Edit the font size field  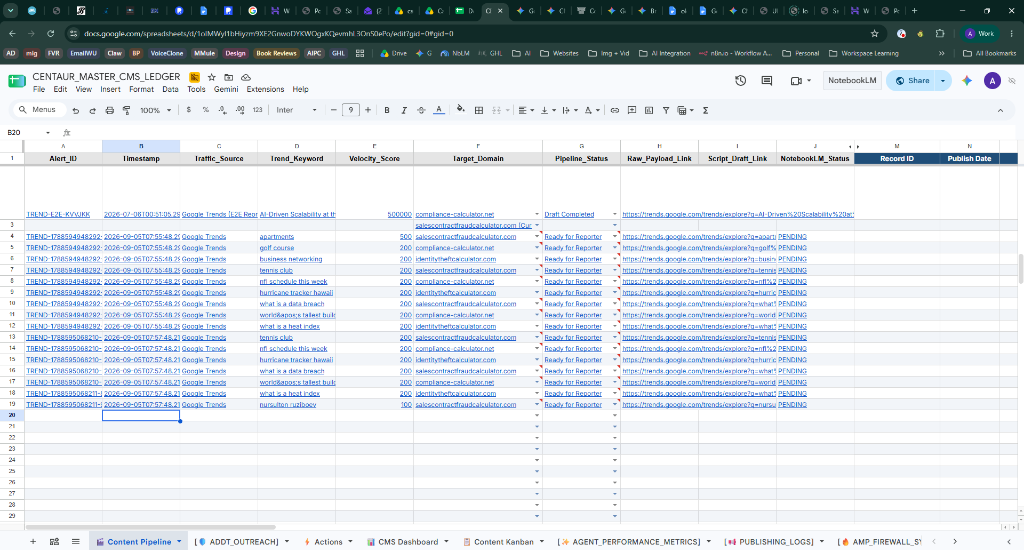pos(351,110)
